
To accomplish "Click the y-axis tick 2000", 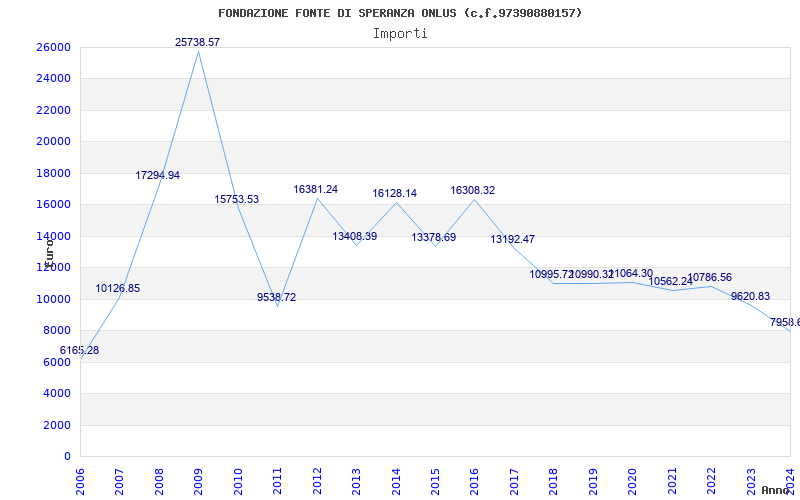I will click(57, 425).
